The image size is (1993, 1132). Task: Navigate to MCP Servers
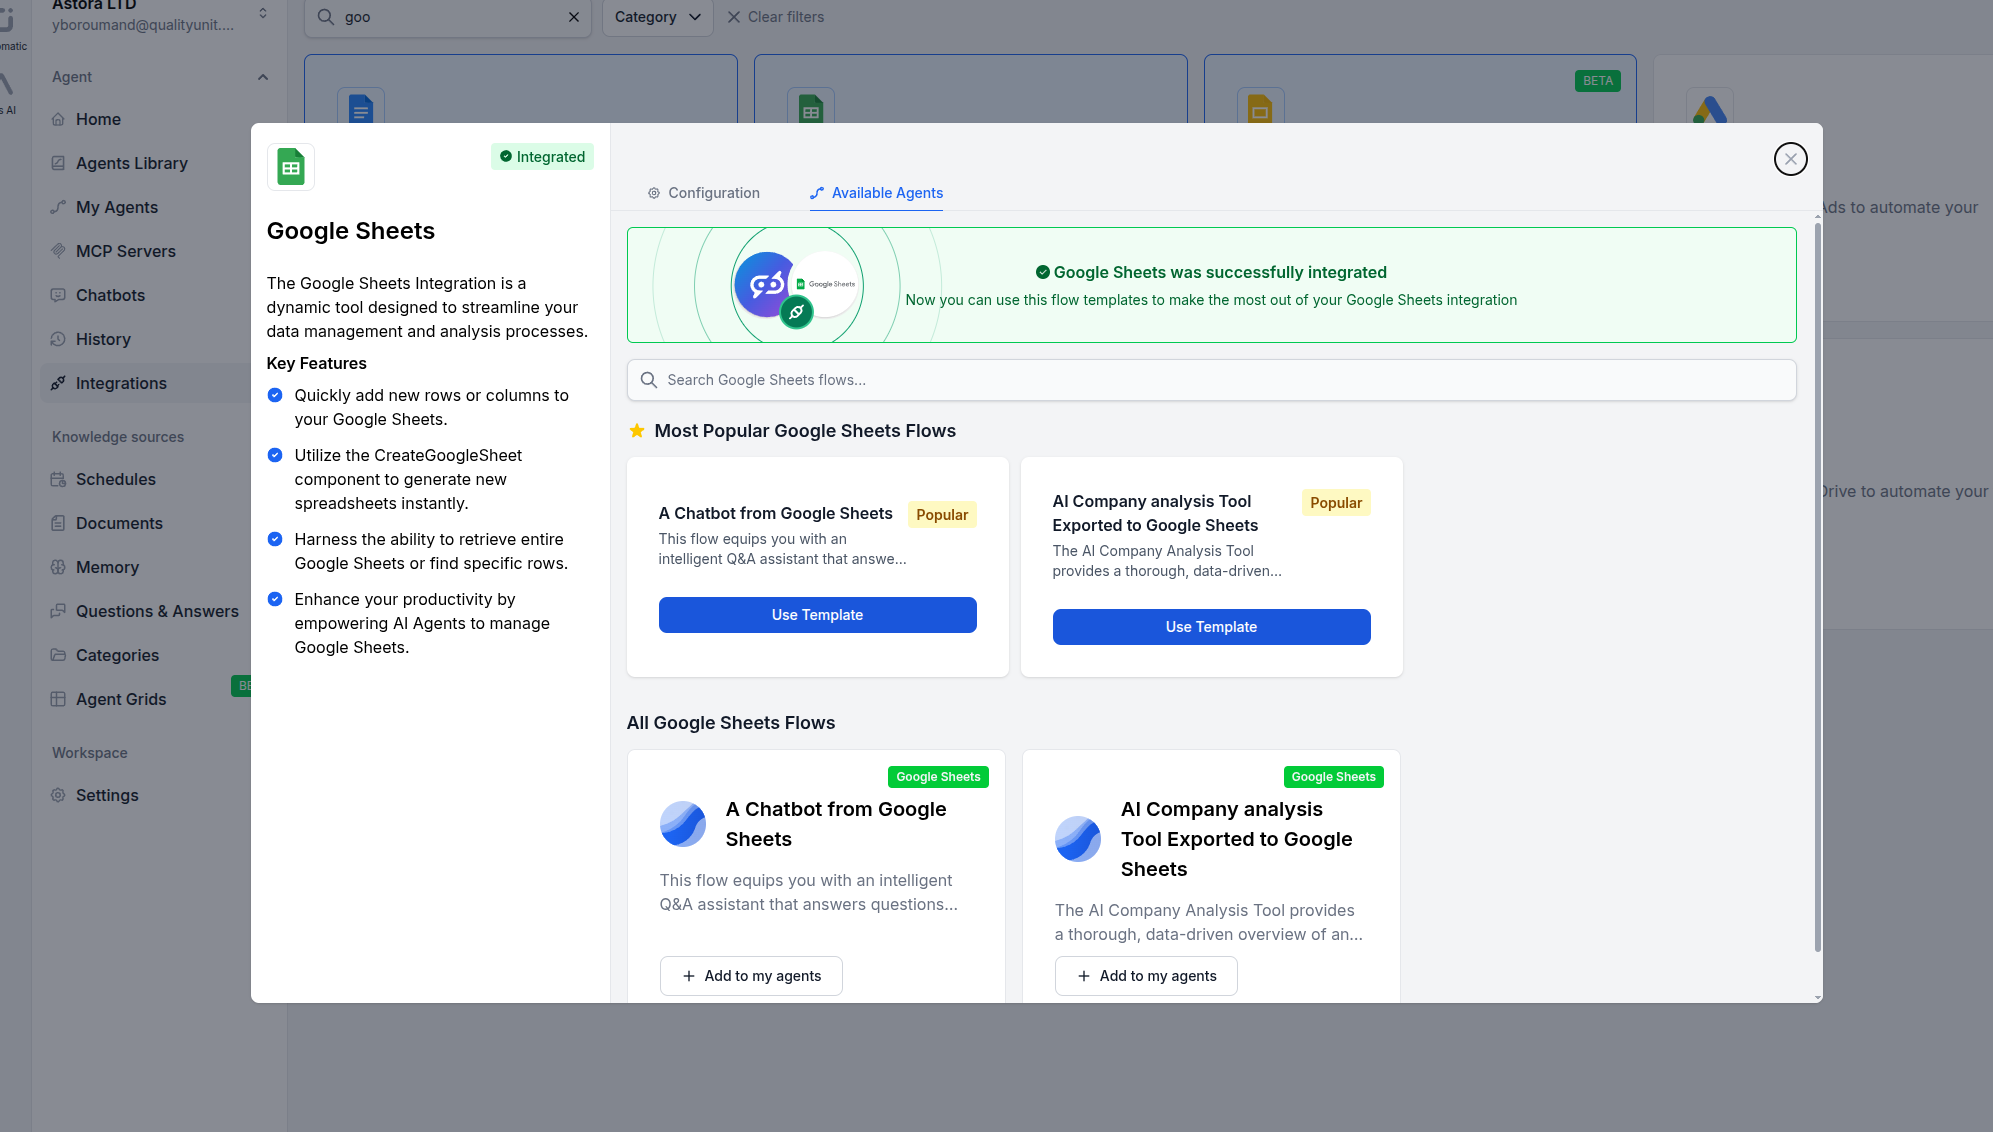(126, 251)
